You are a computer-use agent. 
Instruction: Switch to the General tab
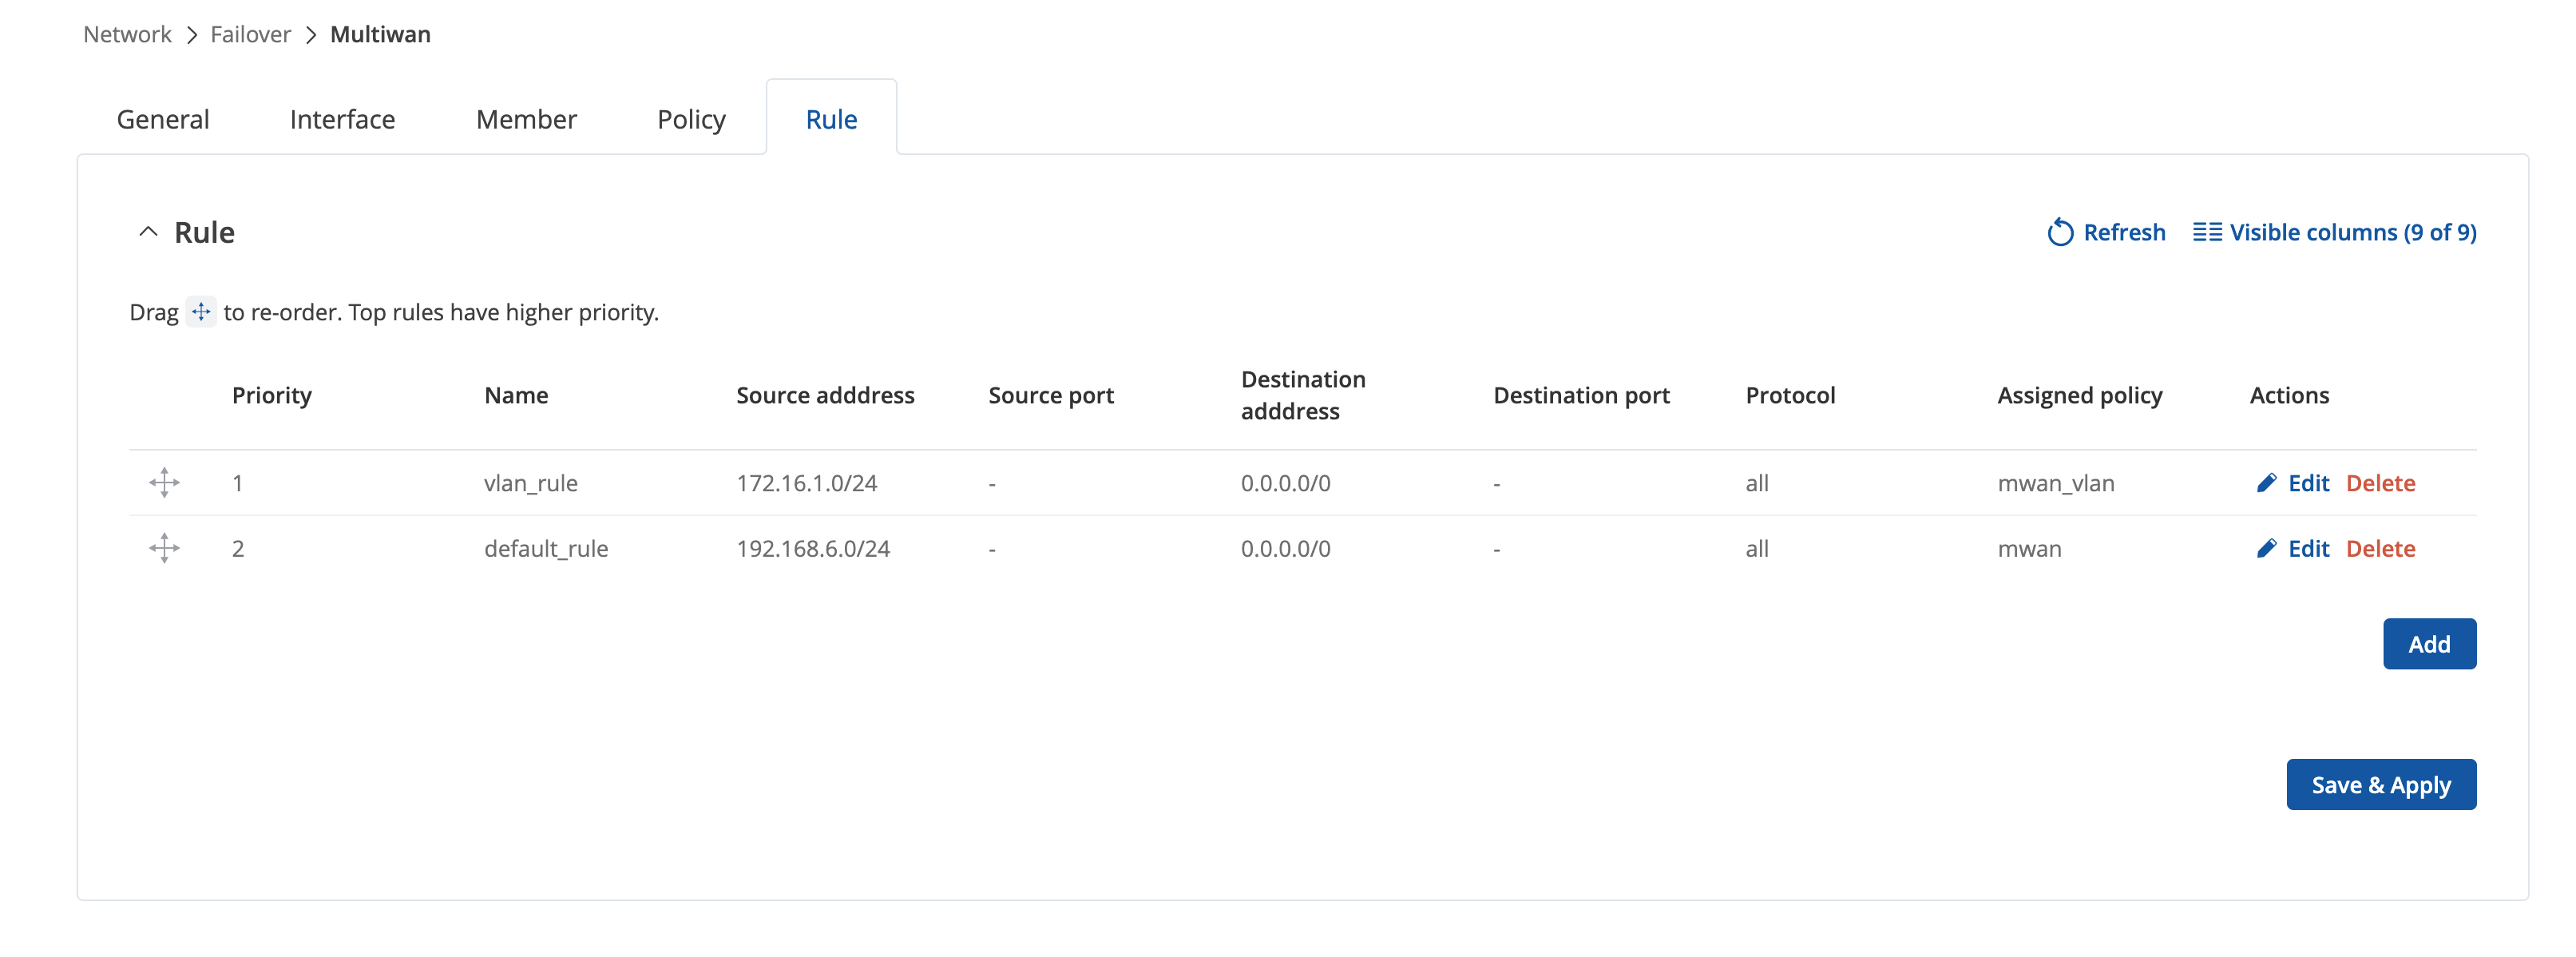(x=163, y=119)
